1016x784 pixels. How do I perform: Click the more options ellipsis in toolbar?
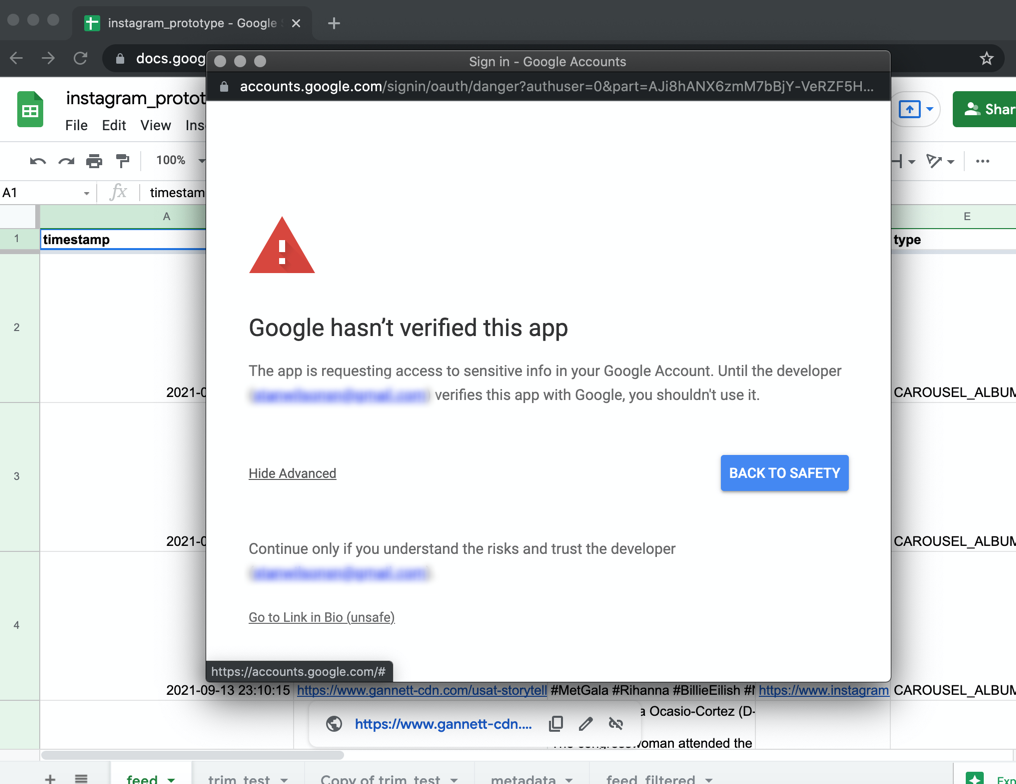pos(983,161)
